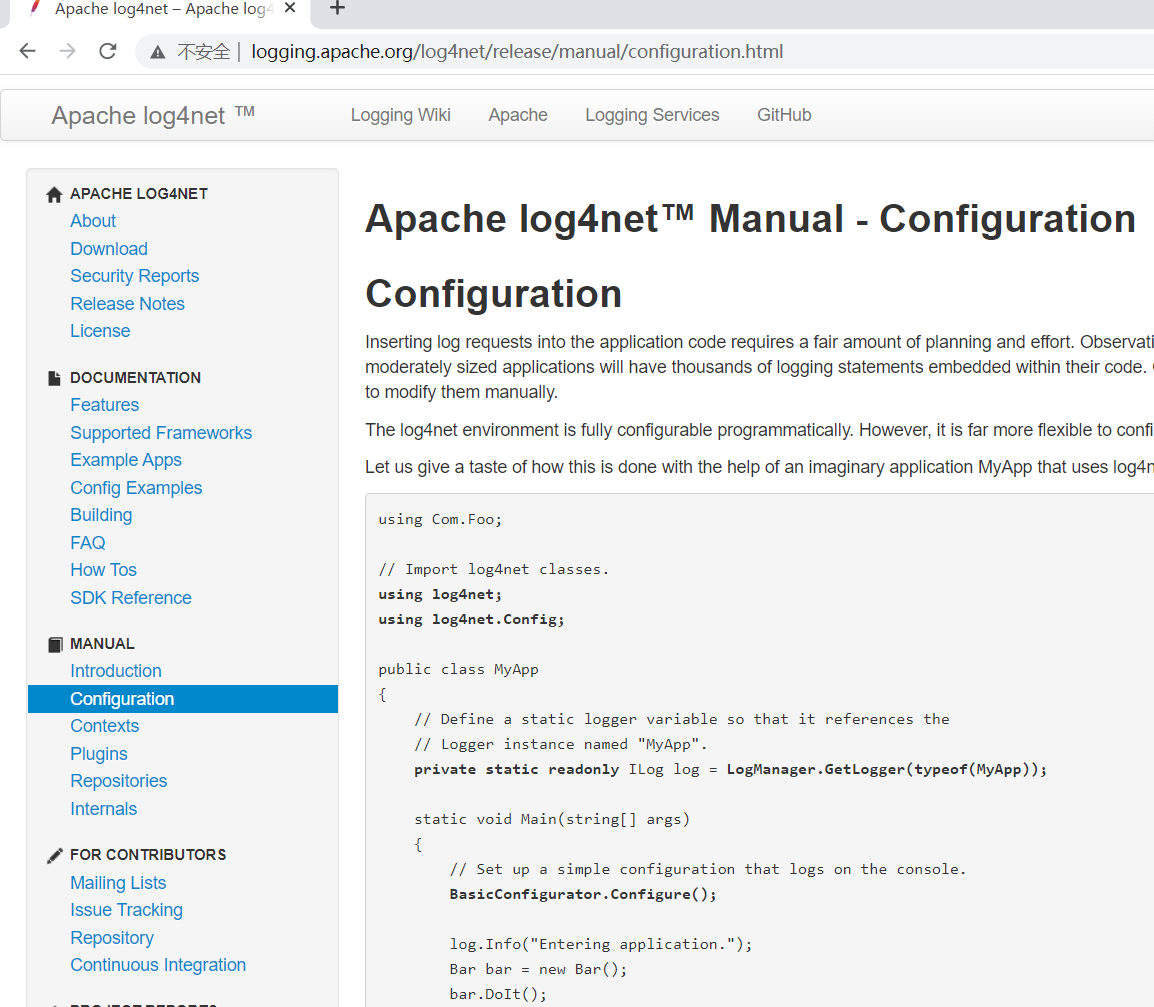Open Apache link in top navigation
The width and height of the screenshot is (1154, 1007).
point(518,115)
